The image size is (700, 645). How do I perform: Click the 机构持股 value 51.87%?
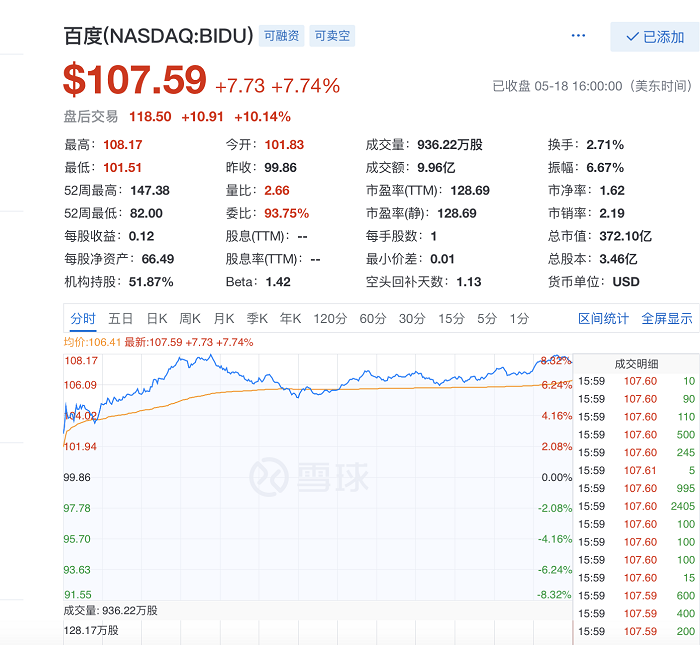[151, 282]
